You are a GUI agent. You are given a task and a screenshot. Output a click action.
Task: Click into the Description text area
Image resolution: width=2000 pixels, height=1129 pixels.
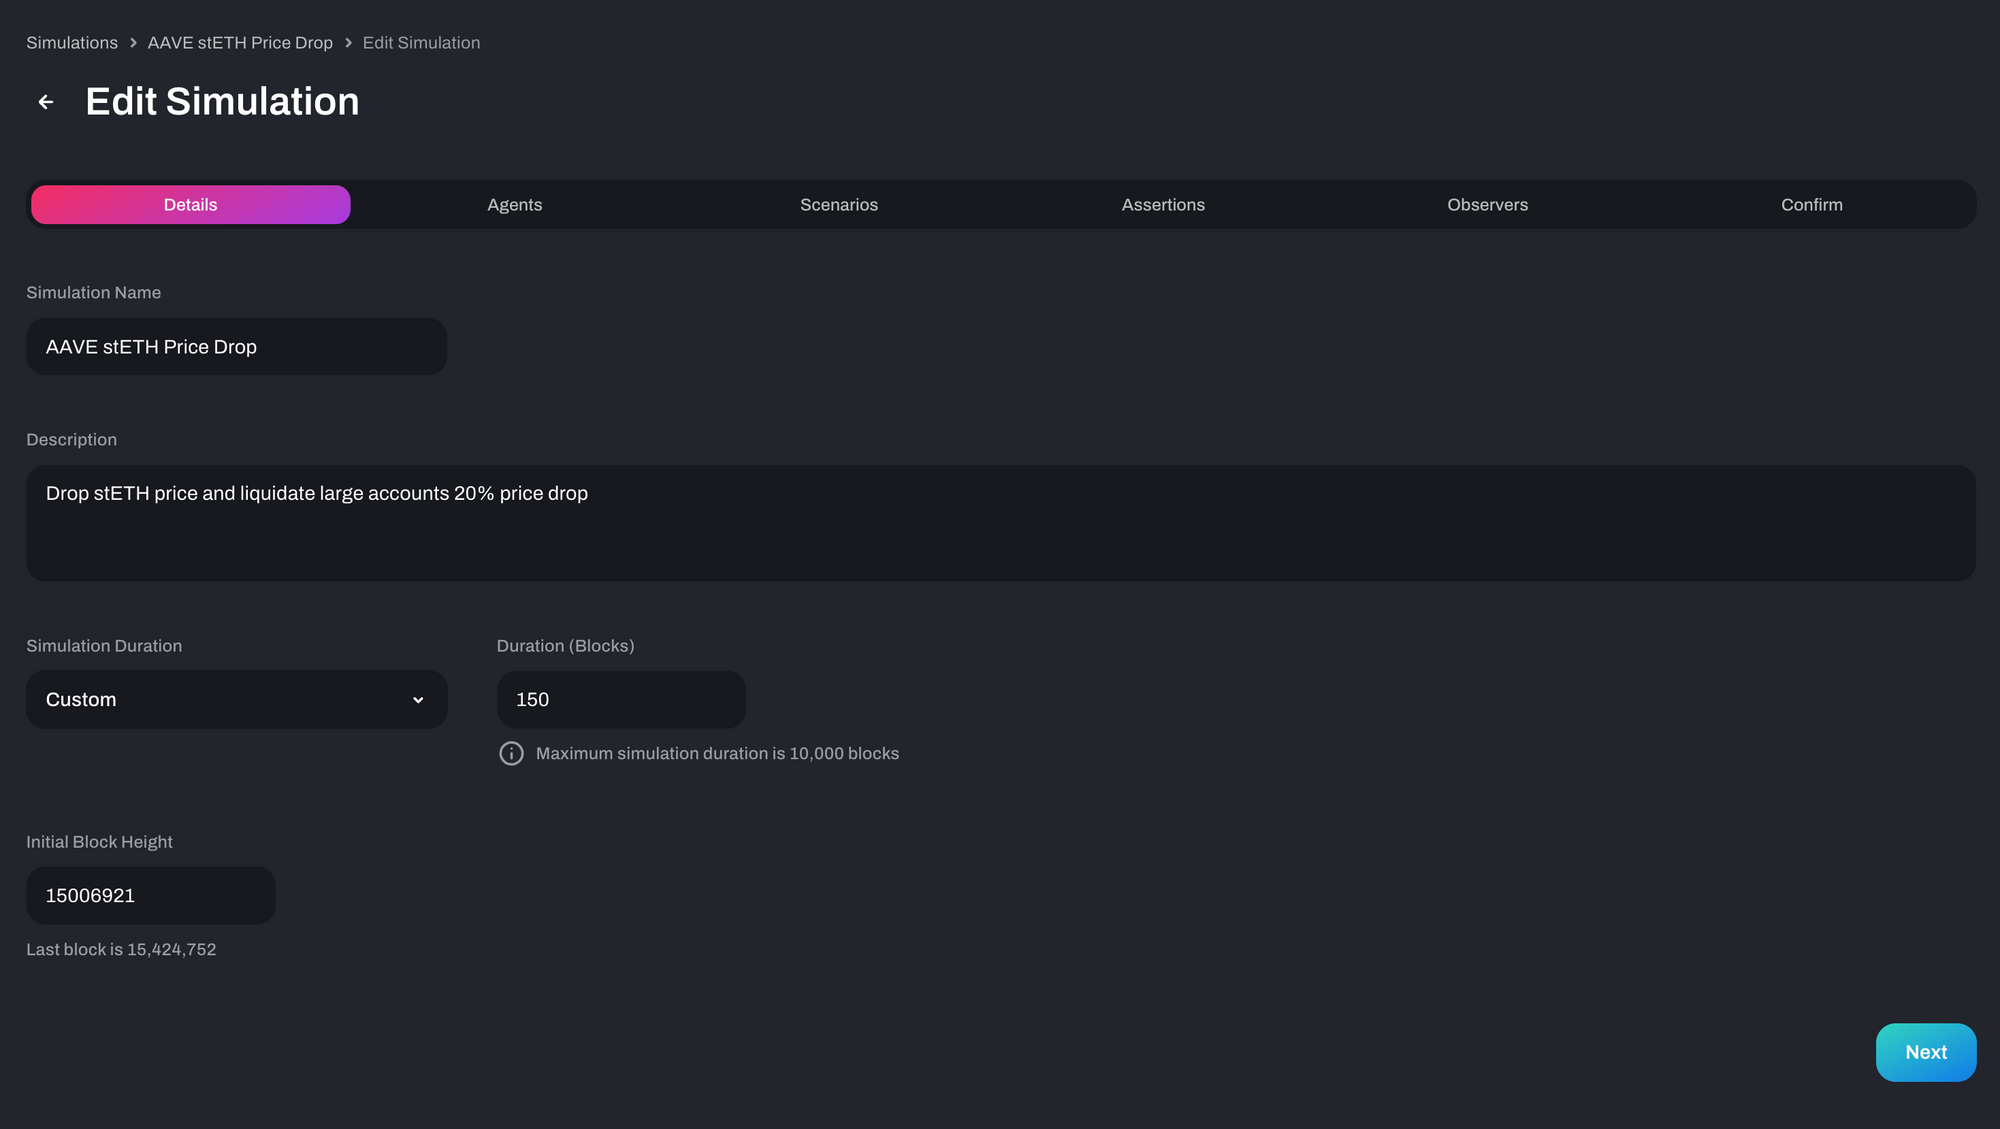point(1000,523)
